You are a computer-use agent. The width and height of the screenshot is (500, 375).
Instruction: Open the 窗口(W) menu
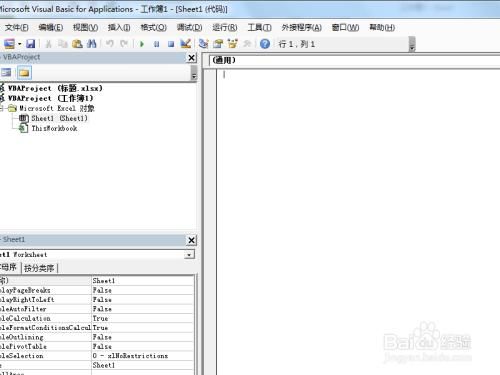345,27
